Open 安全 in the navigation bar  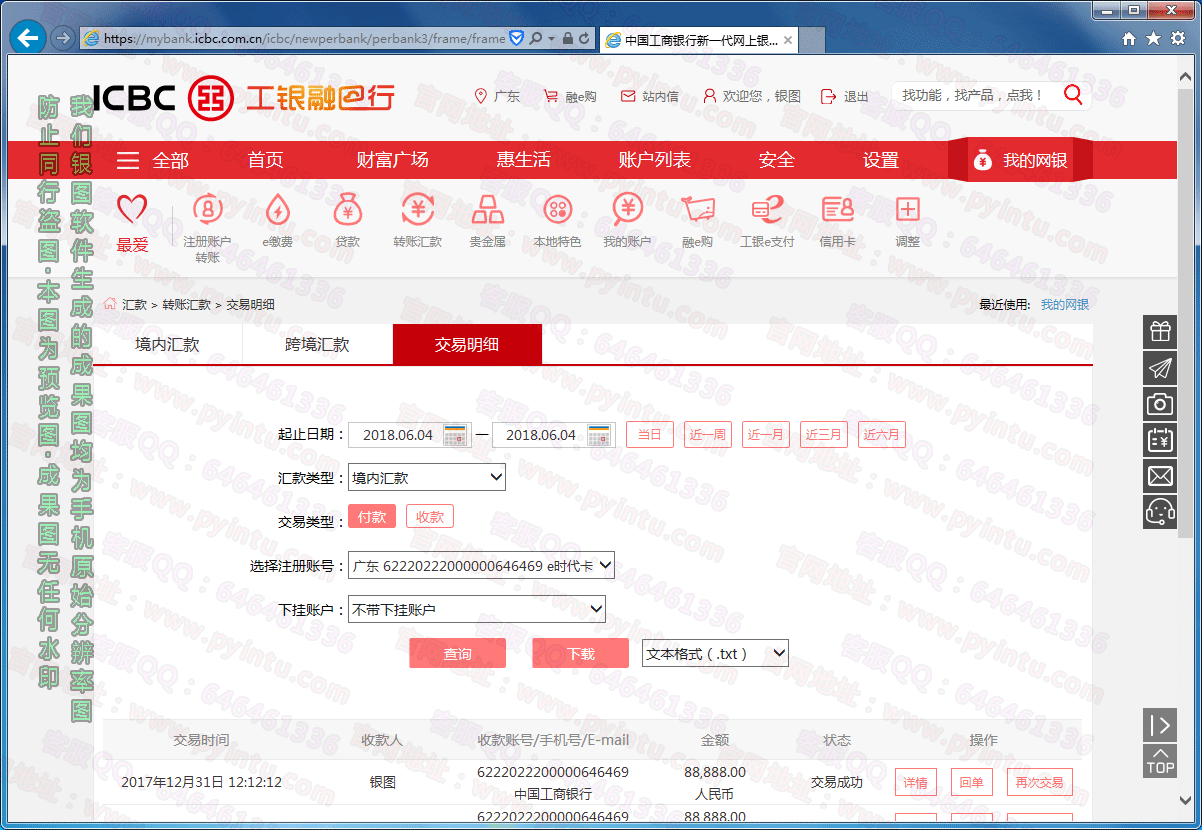[x=776, y=160]
